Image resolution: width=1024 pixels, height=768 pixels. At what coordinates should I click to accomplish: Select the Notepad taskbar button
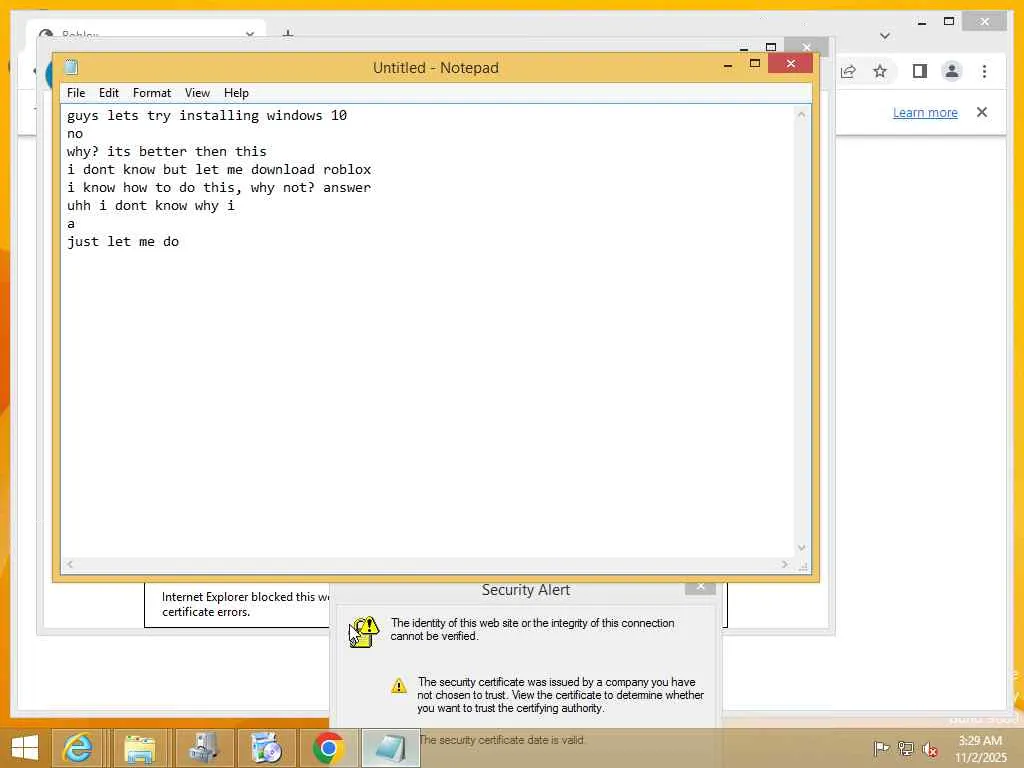coord(391,748)
